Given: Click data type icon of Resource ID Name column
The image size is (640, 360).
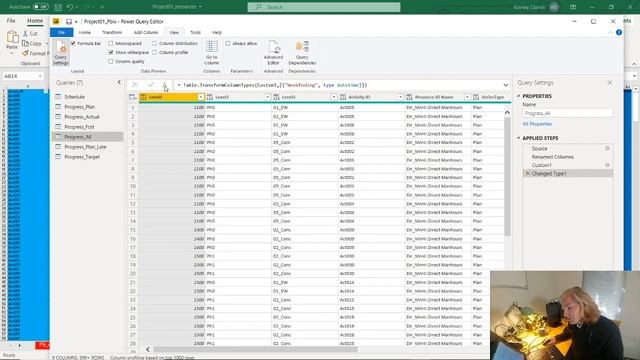Looking at the screenshot, I should click(x=409, y=97).
